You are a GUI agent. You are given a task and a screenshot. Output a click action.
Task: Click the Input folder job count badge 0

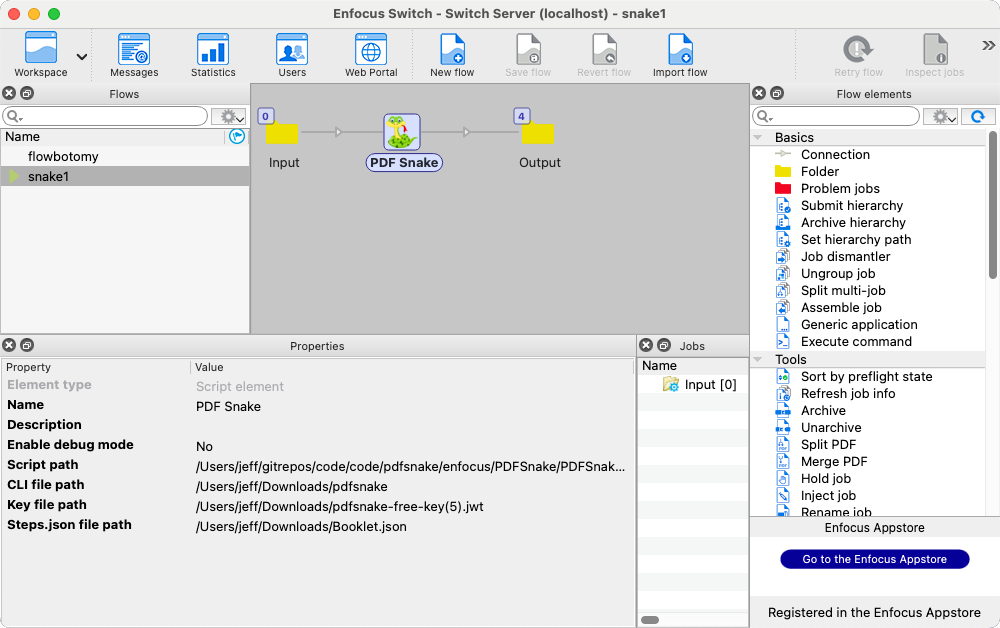(266, 116)
